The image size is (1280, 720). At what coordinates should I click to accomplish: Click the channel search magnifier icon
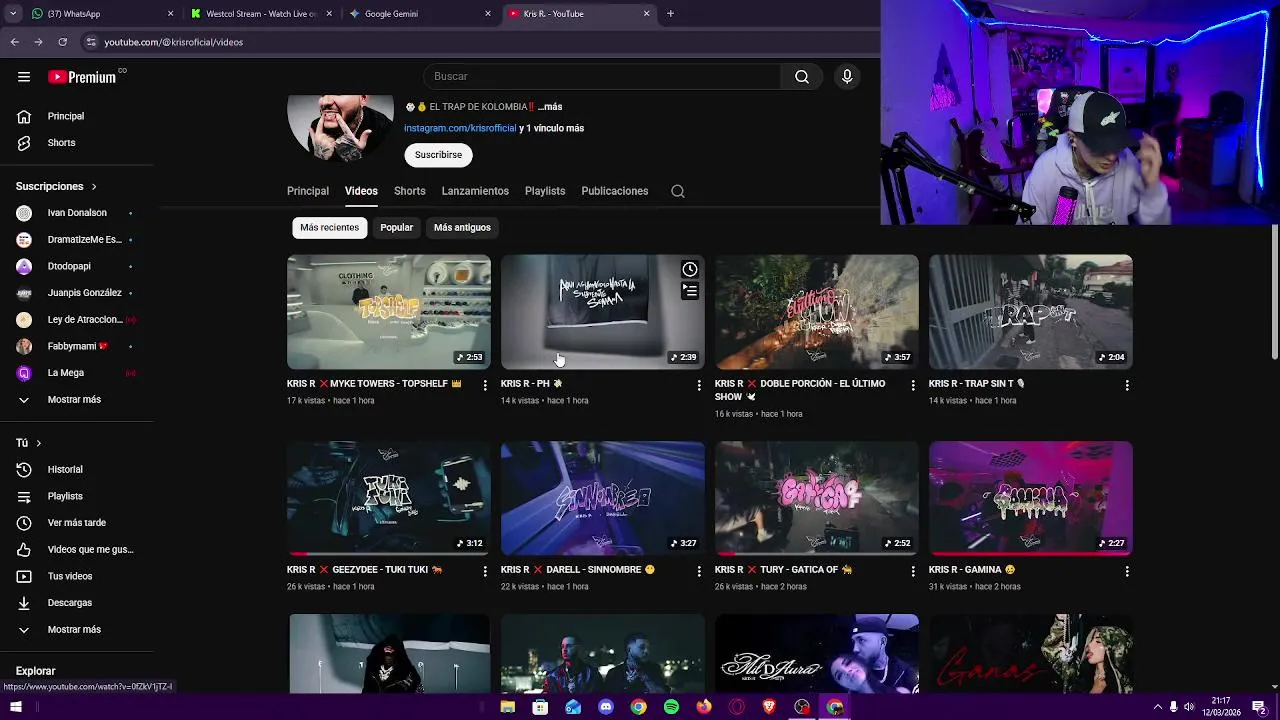coord(678,191)
